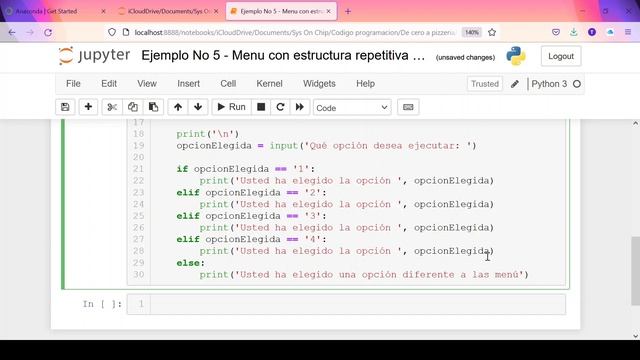Open the Help menu
This screenshot has height=360, width=640.
tap(365, 84)
